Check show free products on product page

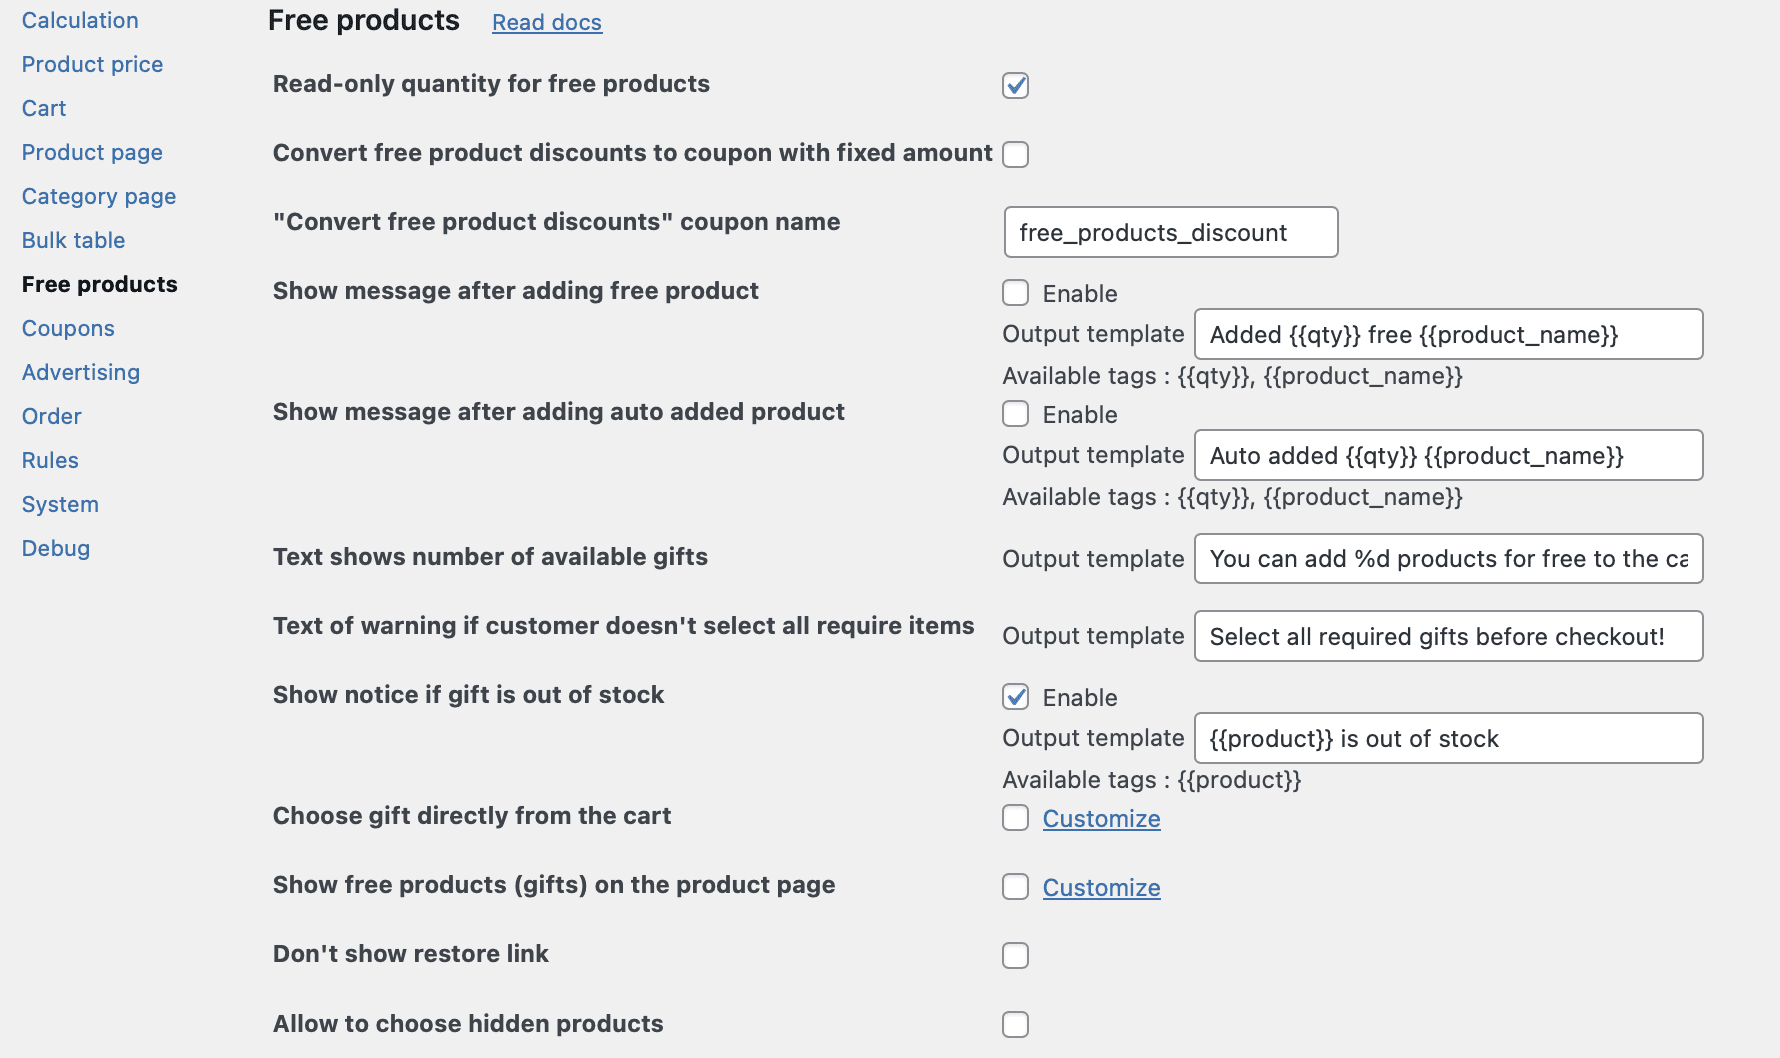click(1015, 887)
